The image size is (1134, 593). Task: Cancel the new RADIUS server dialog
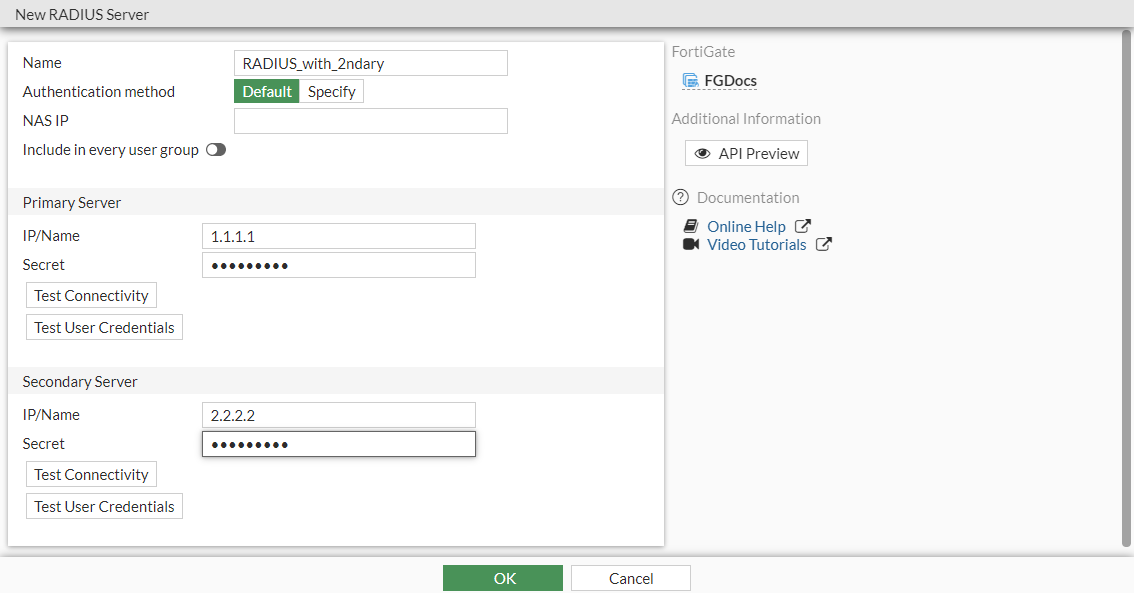tap(630, 578)
